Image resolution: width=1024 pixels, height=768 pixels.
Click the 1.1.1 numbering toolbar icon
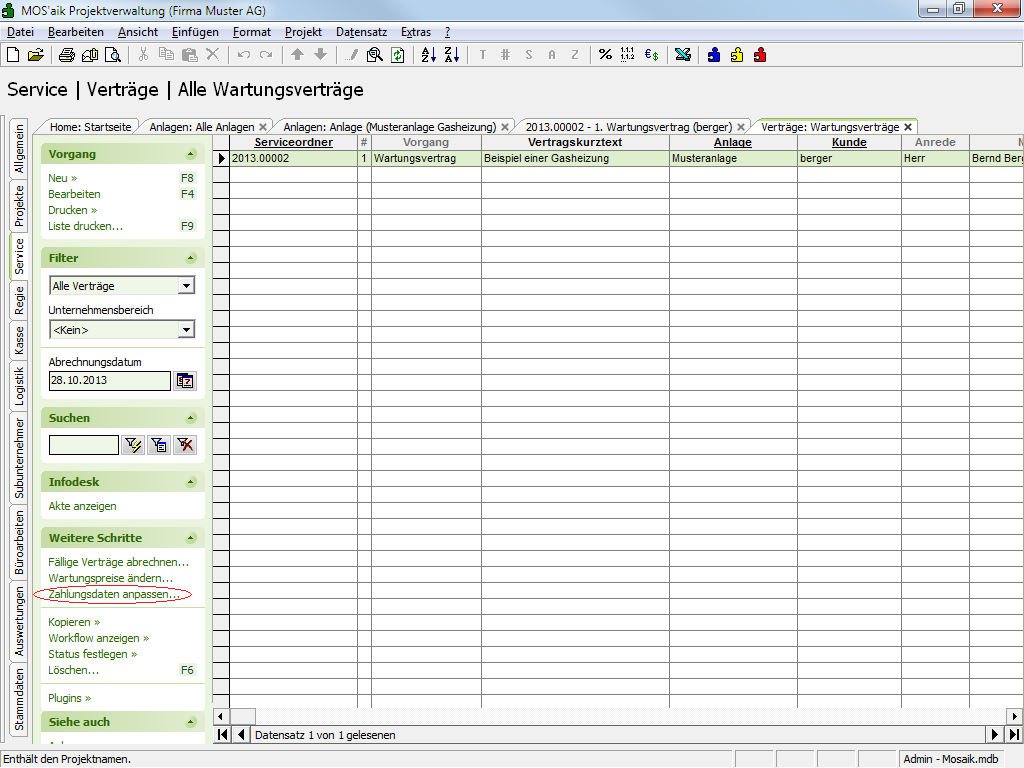pyautogui.click(x=628, y=55)
